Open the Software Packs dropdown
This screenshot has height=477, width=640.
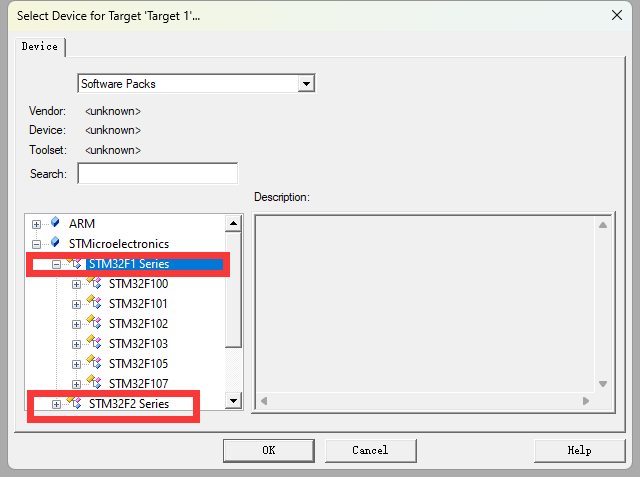pos(306,84)
